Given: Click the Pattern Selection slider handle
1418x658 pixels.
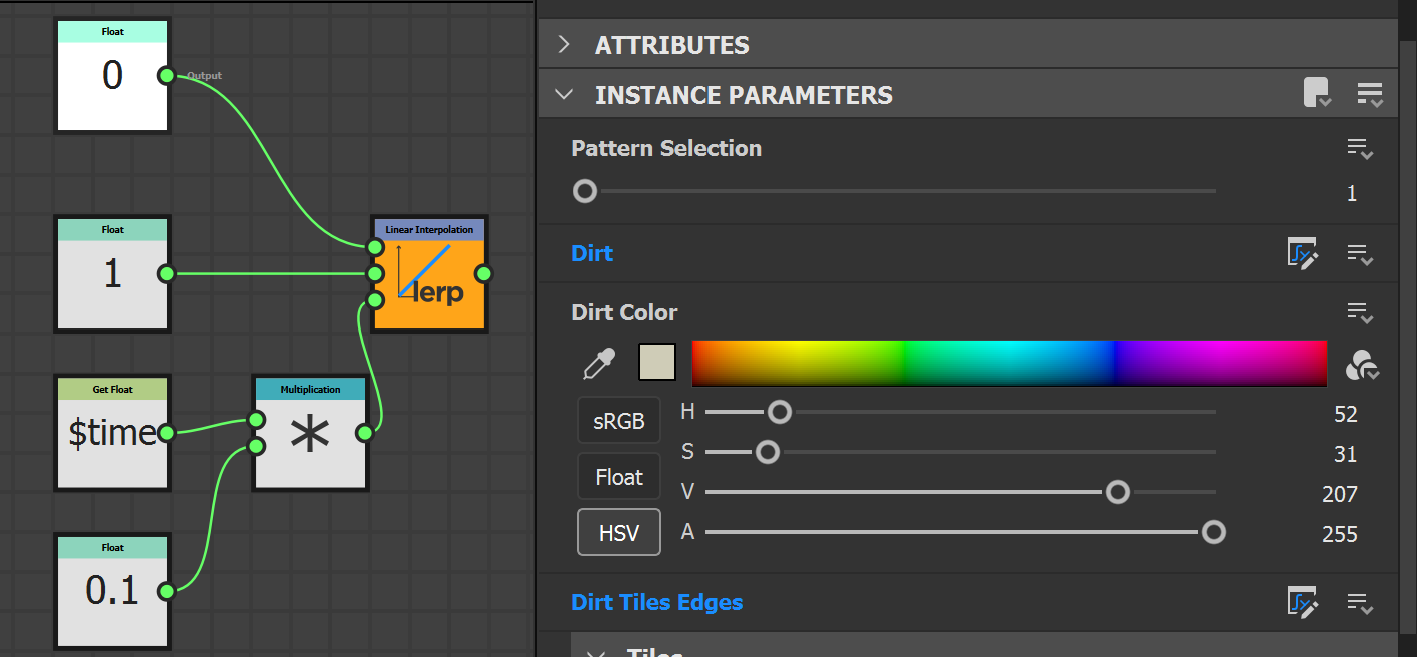Looking at the screenshot, I should tap(585, 191).
